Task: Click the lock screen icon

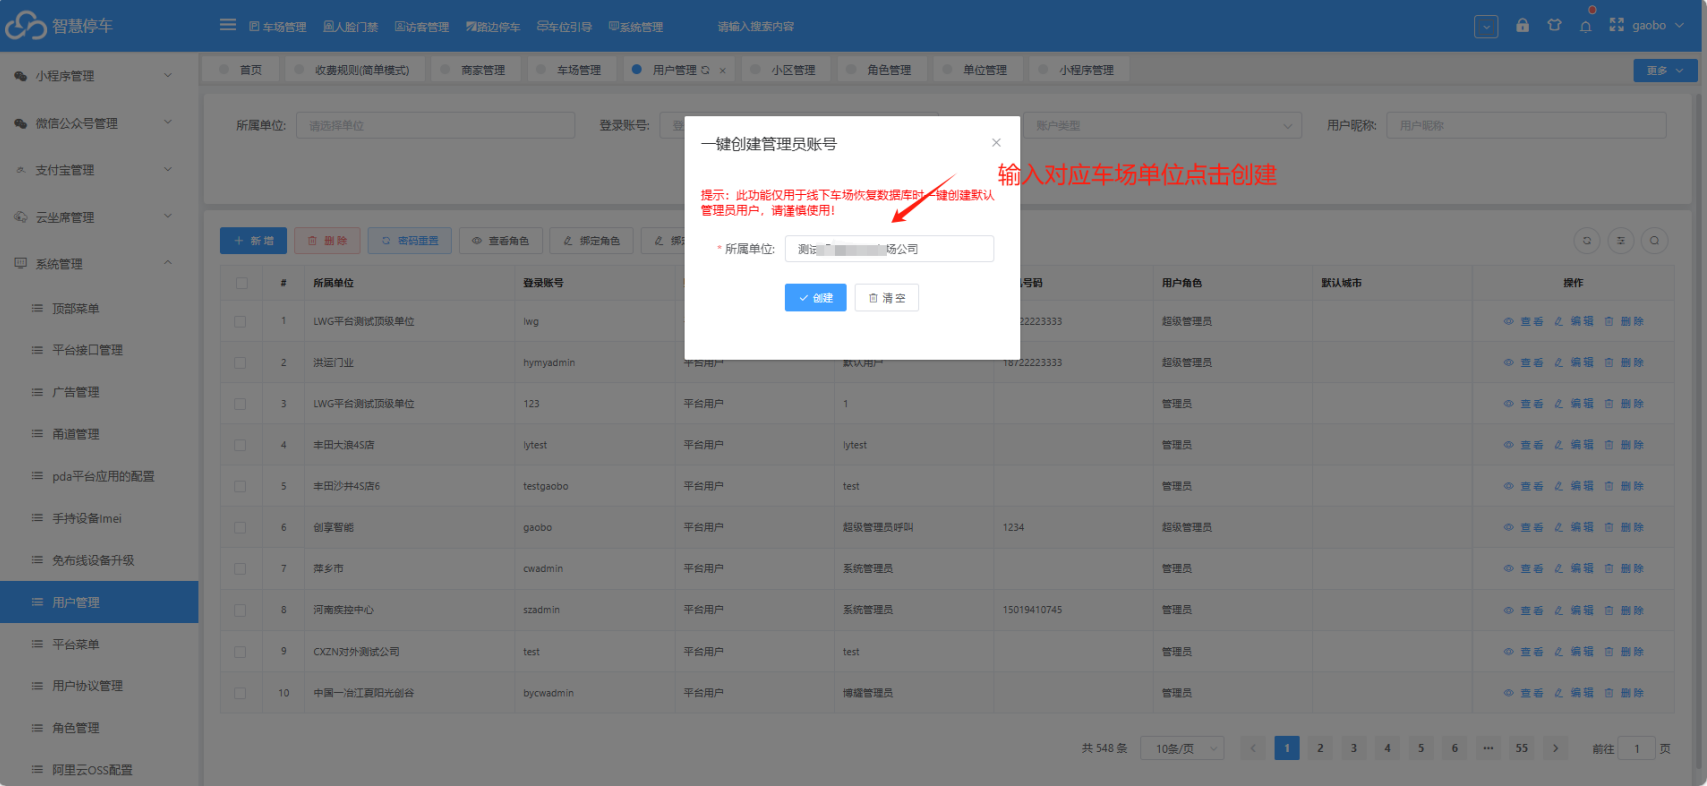Action: (x=1522, y=26)
